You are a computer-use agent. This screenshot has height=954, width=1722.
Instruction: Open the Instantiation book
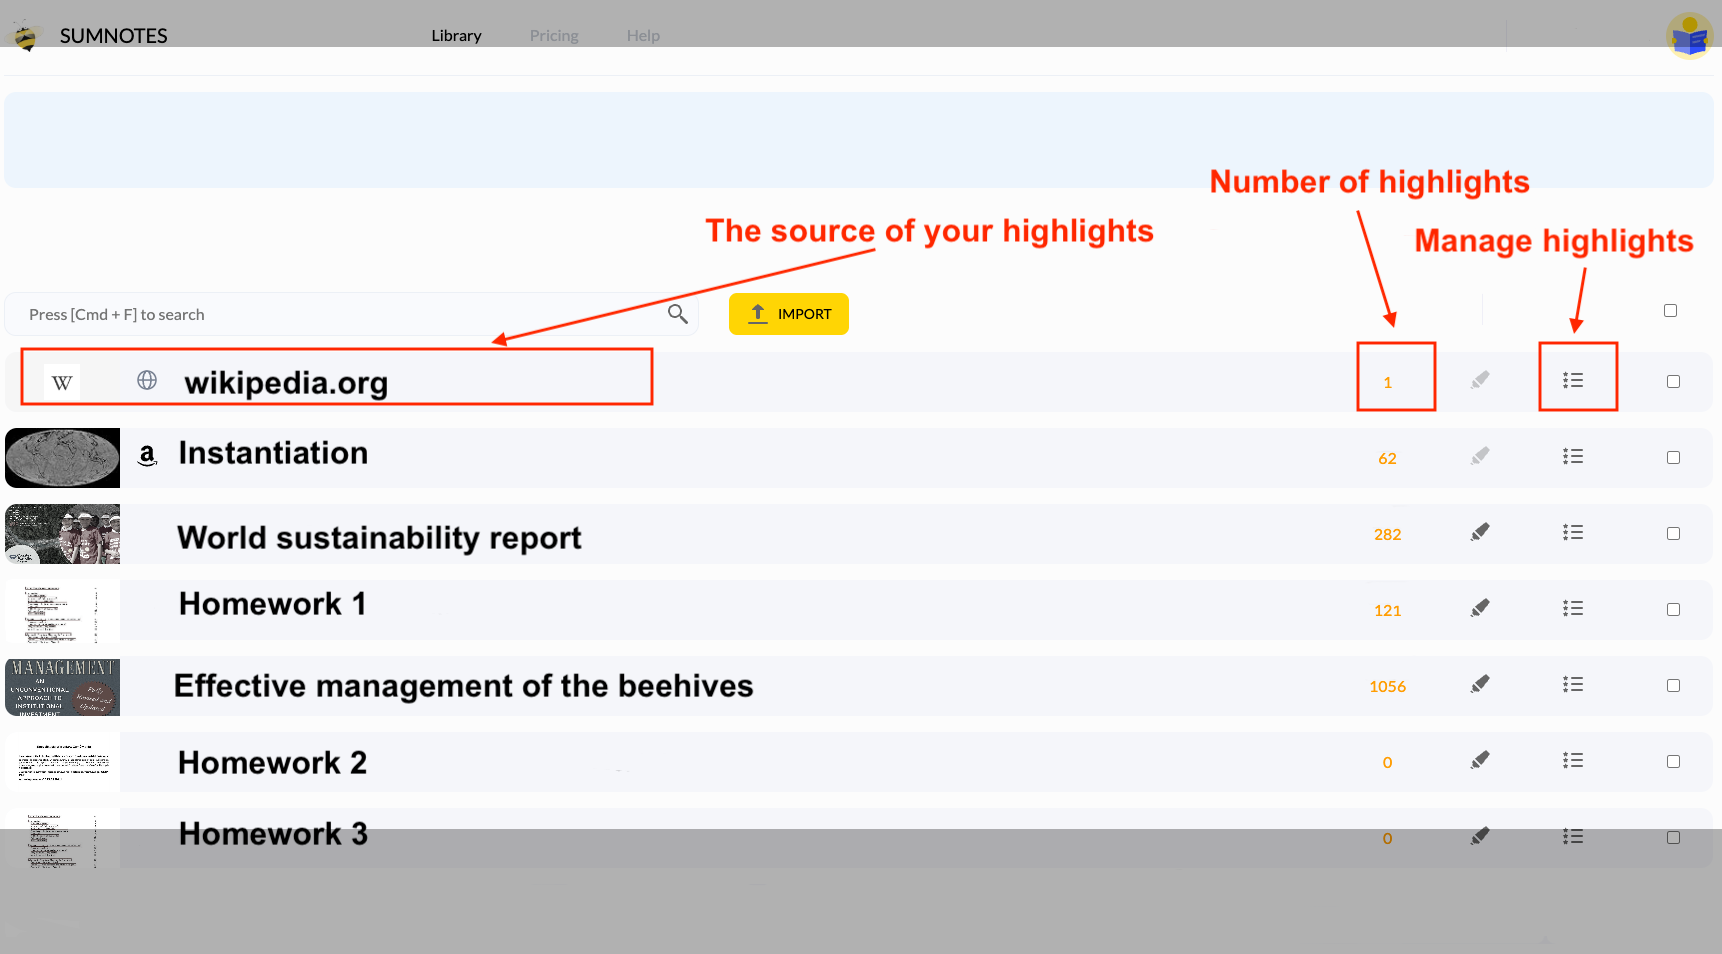point(273,453)
